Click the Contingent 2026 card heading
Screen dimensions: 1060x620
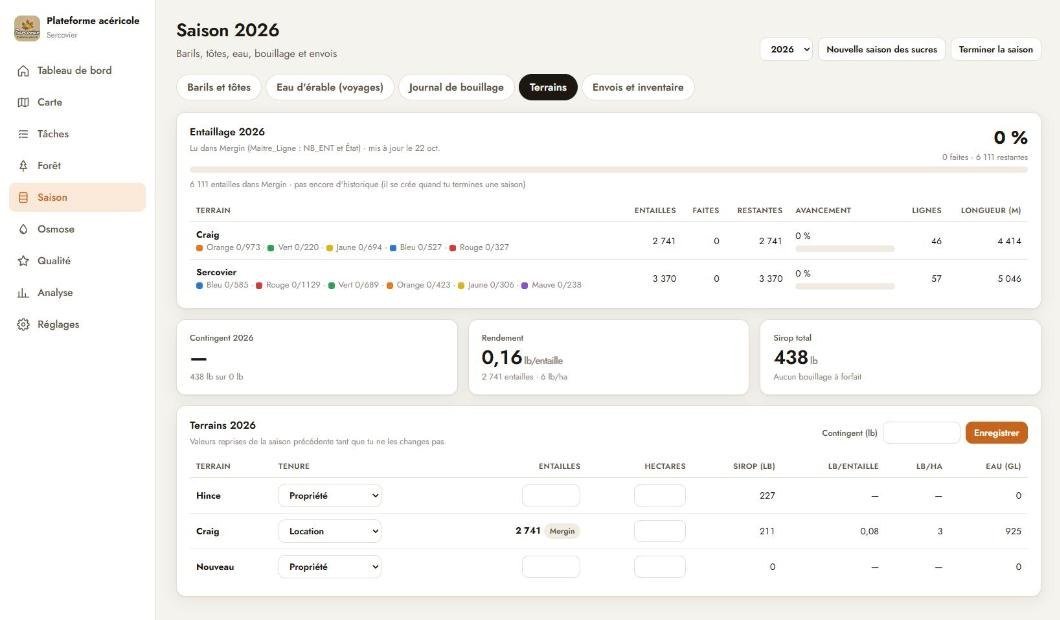(221, 338)
